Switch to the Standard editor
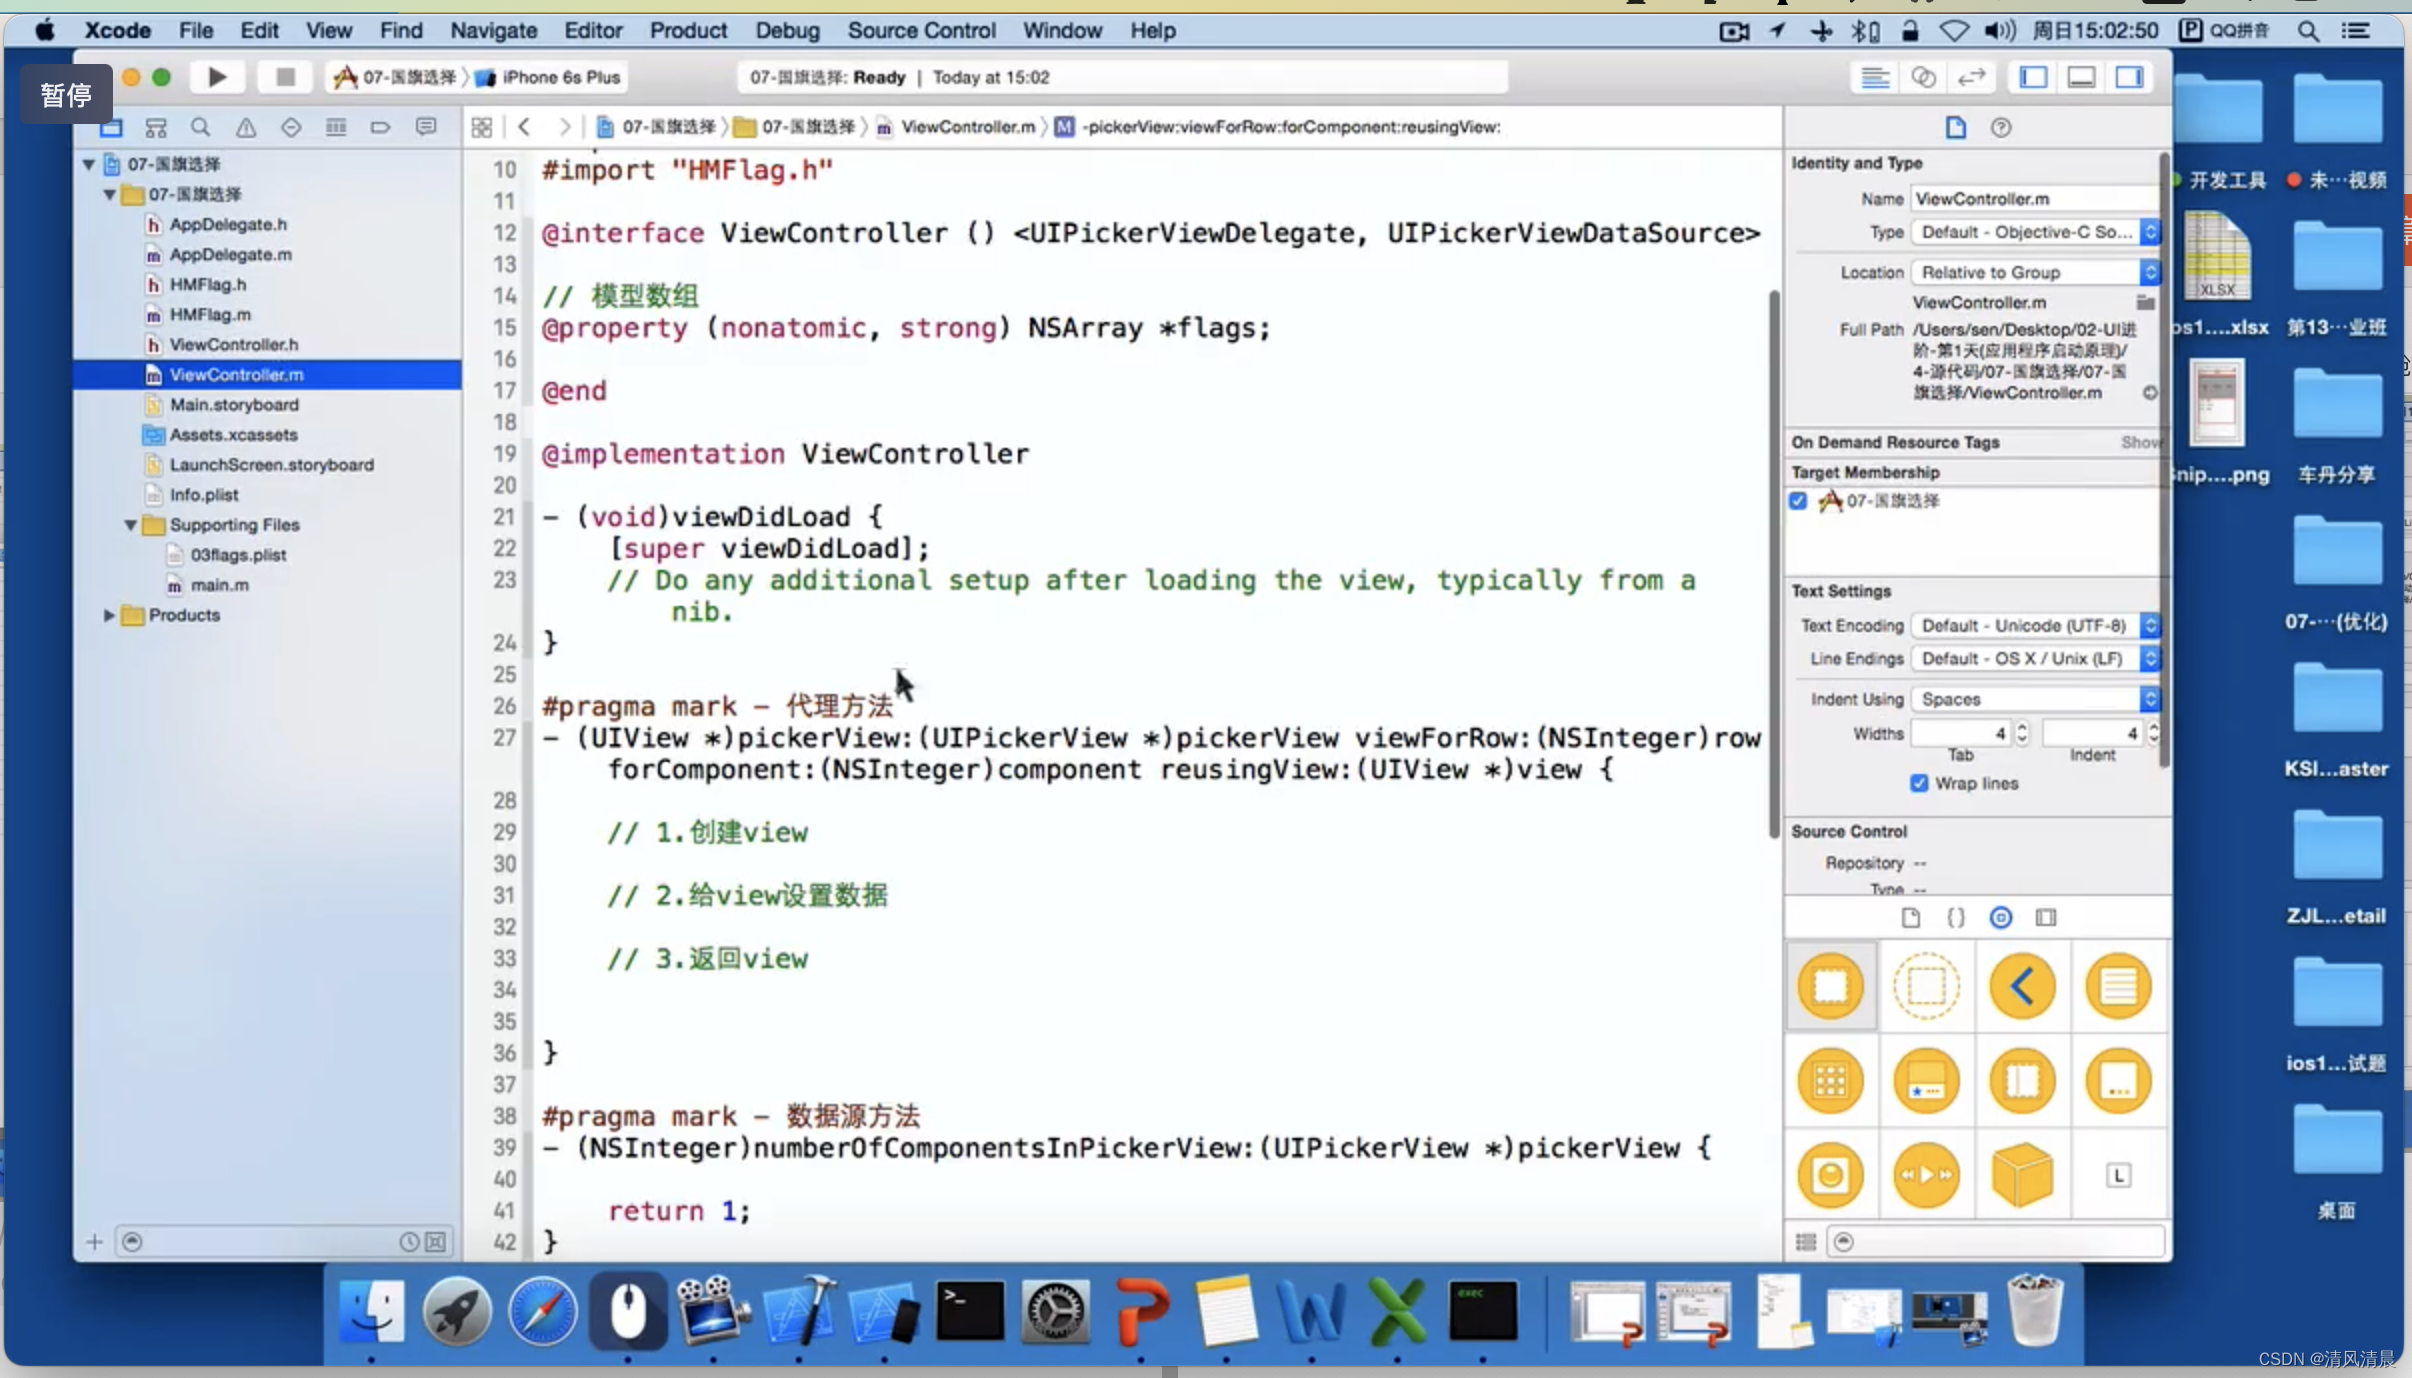The image size is (2412, 1378). coord(1875,77)
